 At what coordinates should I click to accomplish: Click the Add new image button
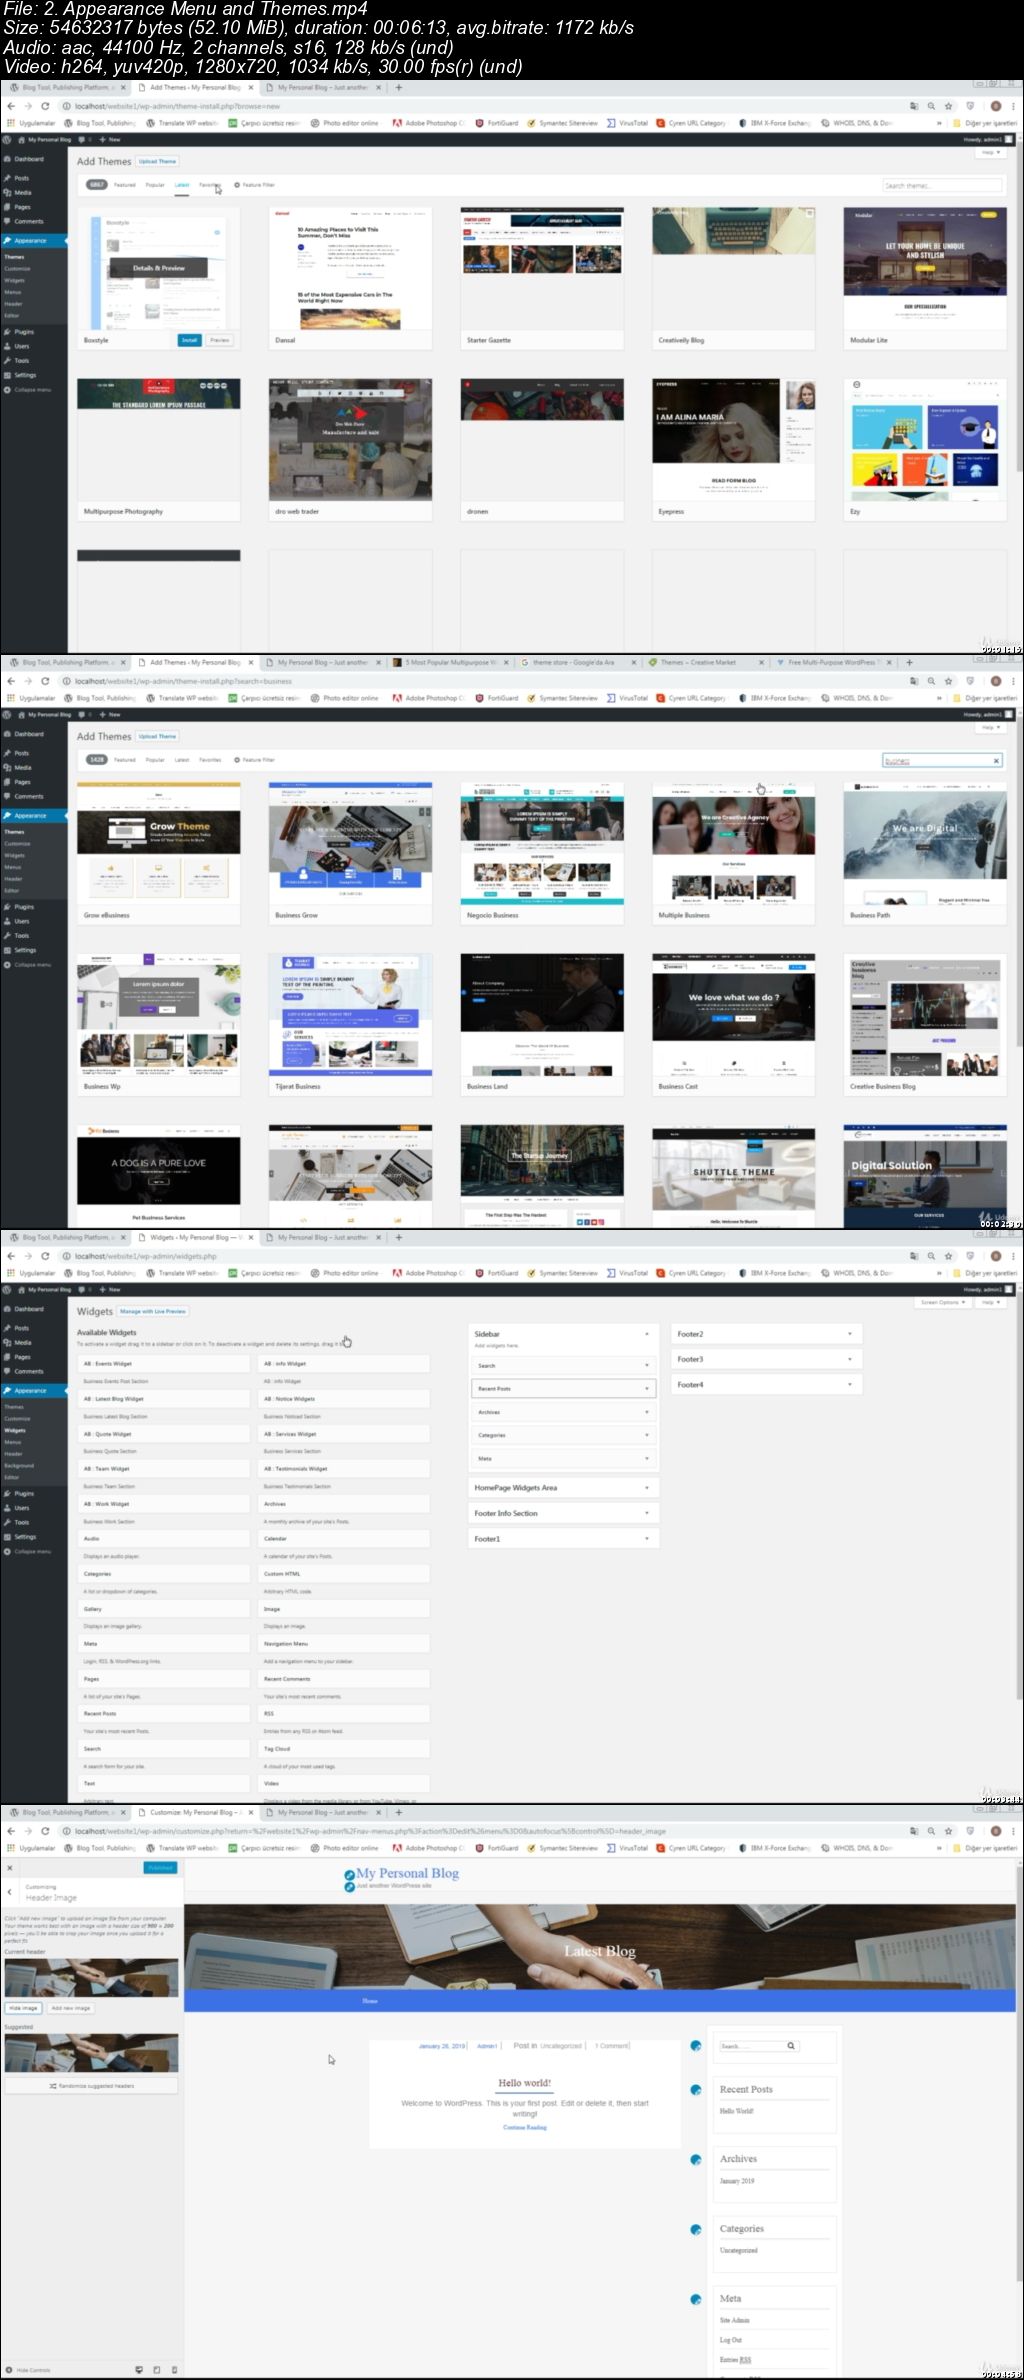pyautogui.click(x=70, y=2008)
